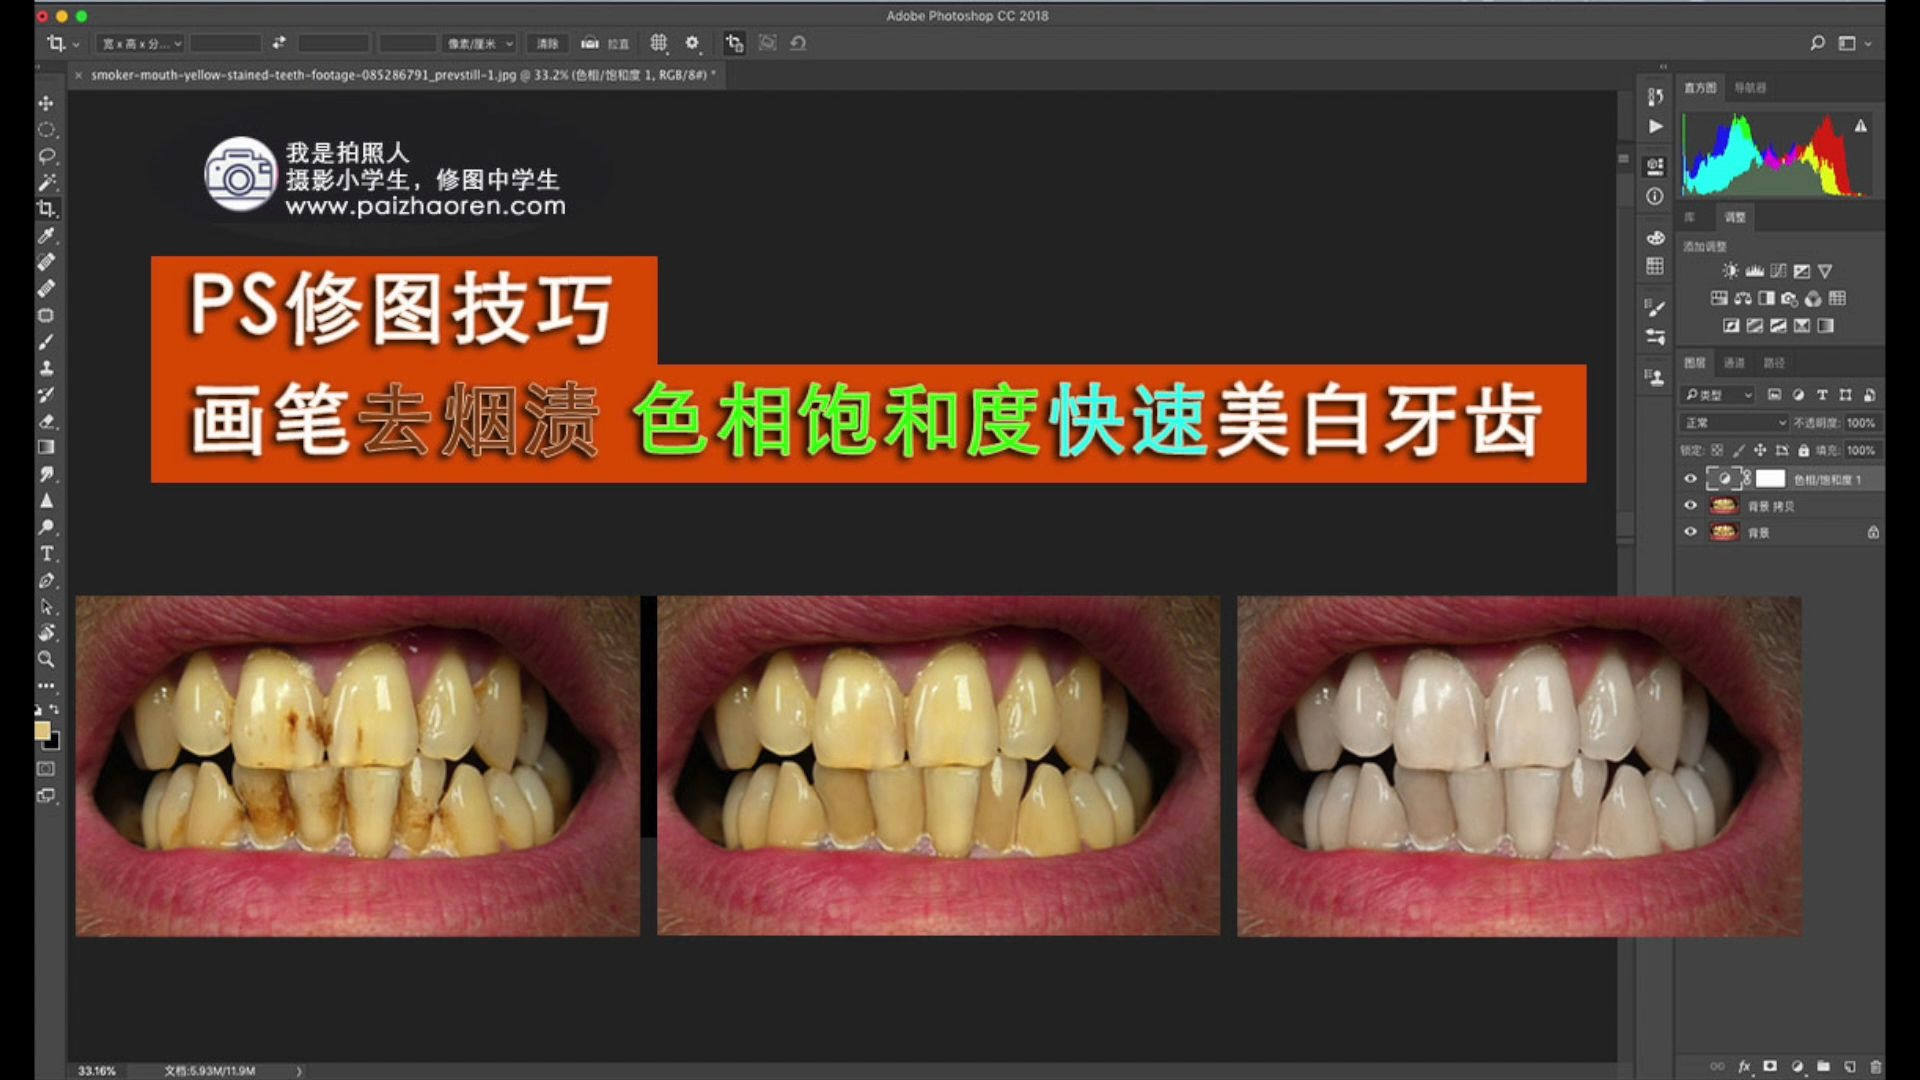This screenshot has width=1920, height=1080.
Task: Add a Curves adjustment from the 调整 panel
Action: (x=1778, y=271)
